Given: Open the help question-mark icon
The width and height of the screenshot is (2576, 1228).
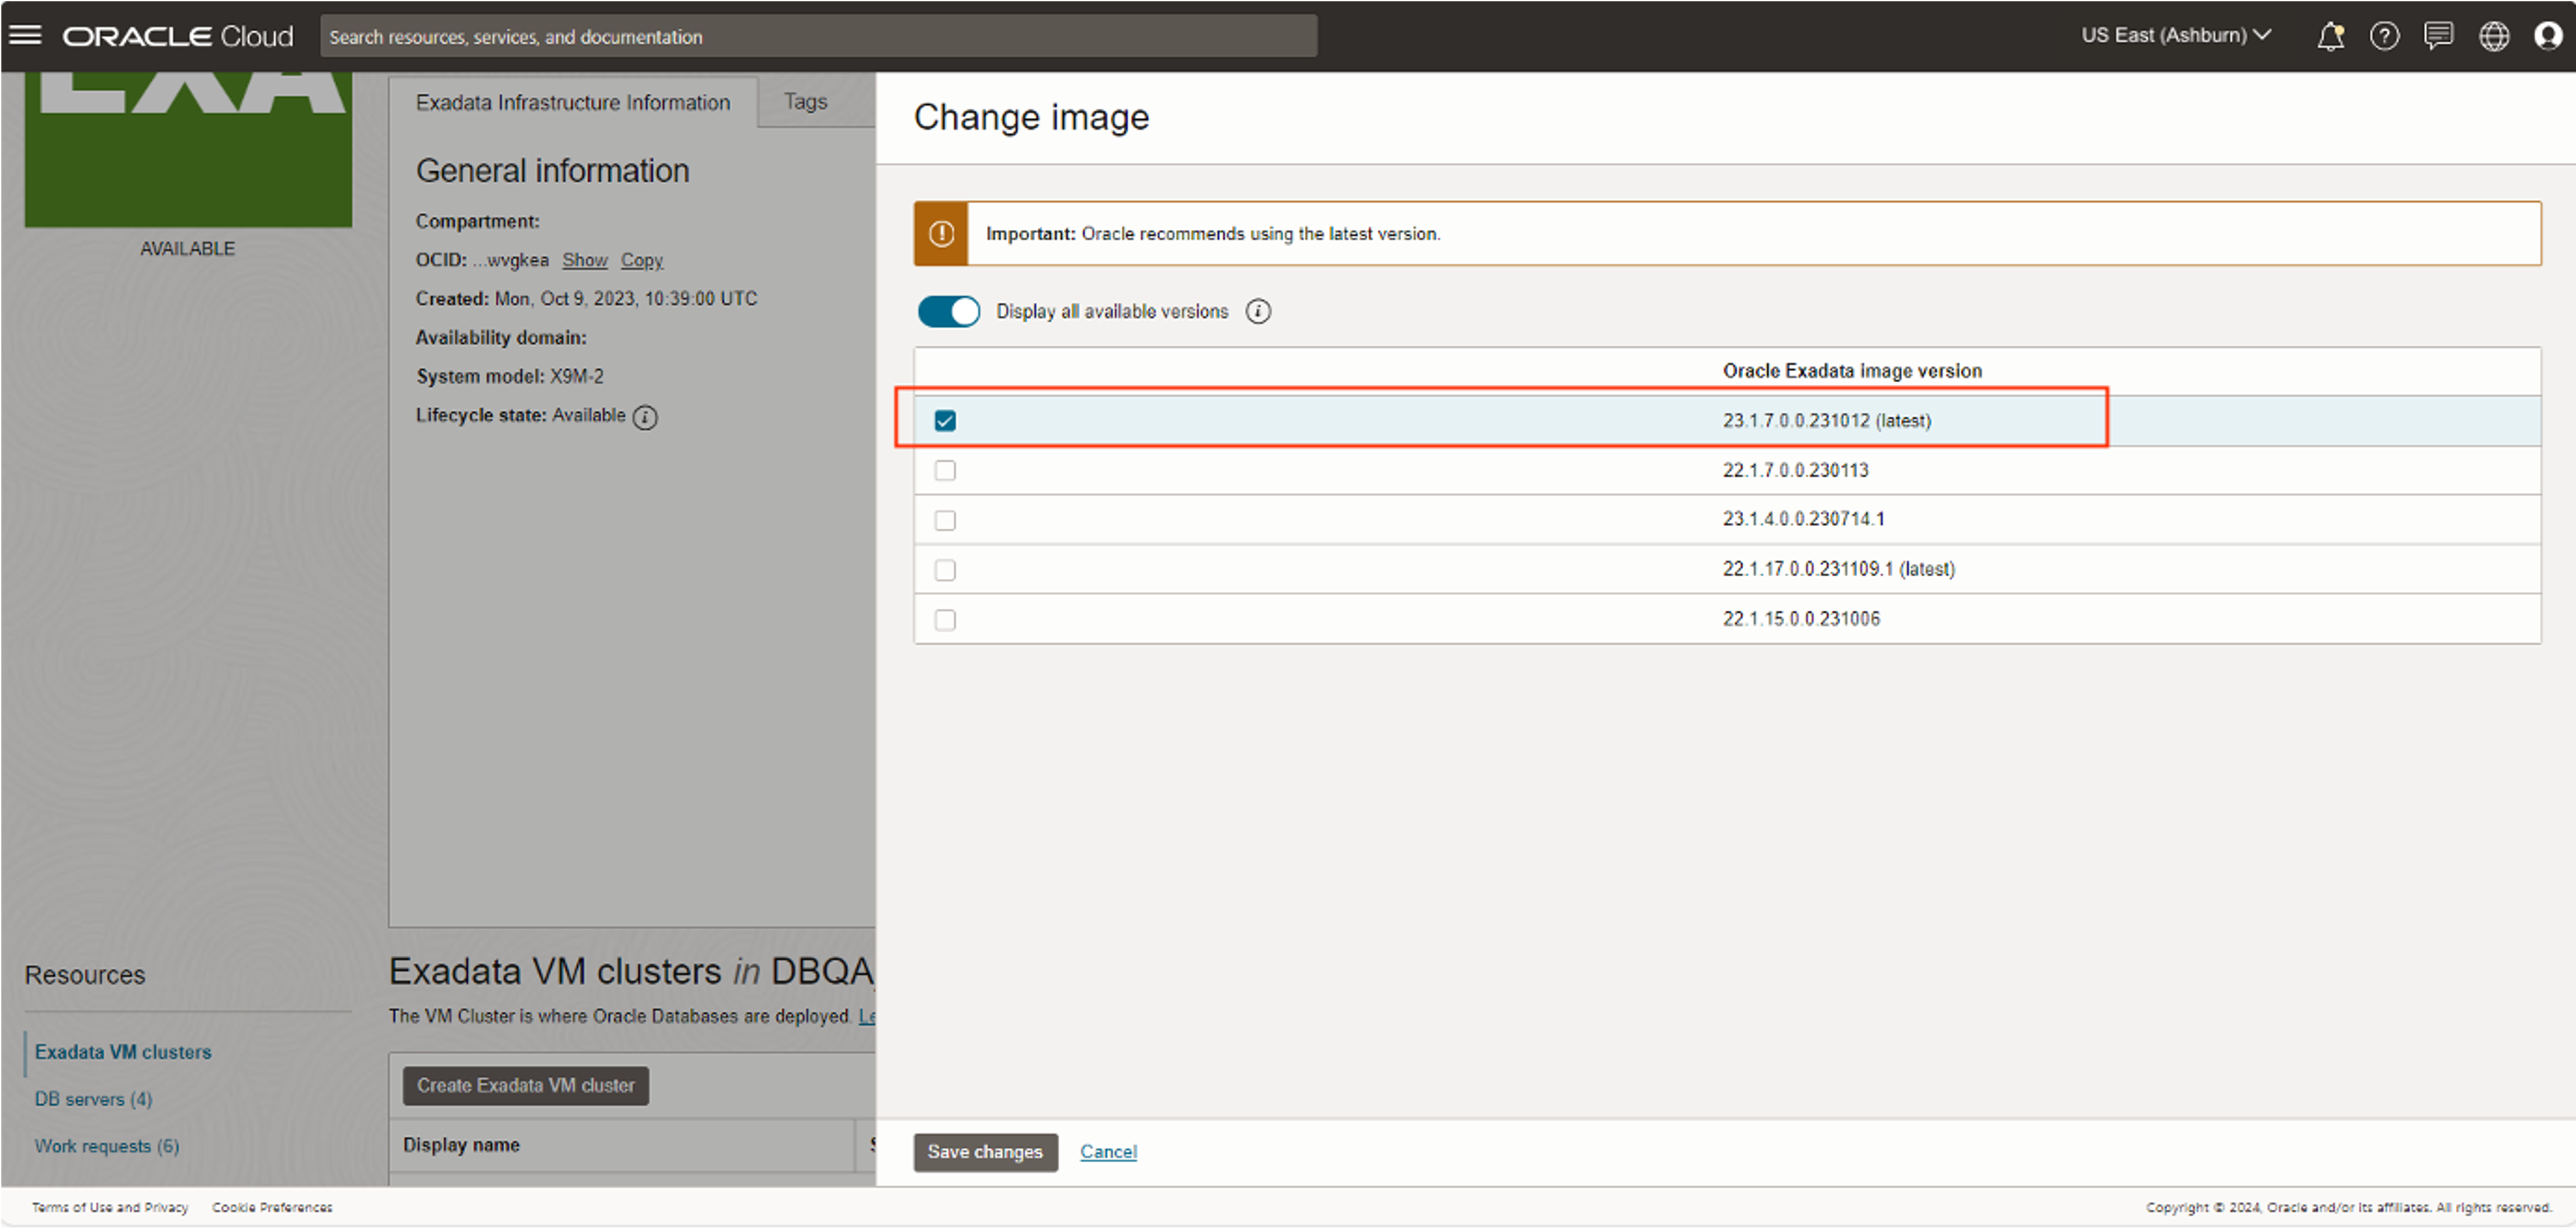Looking at the screenshot, I should pos(2384,36).
